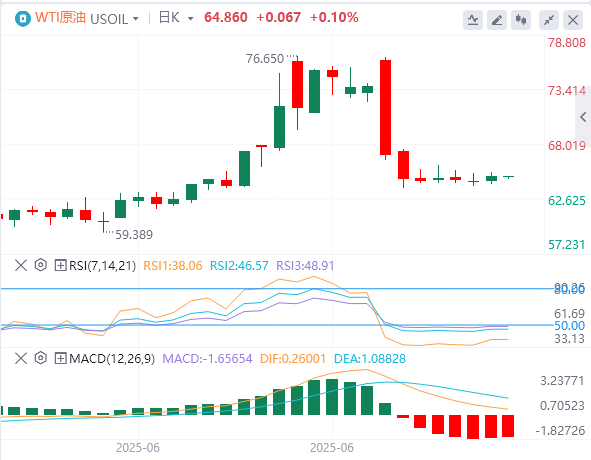Open MACD indicator settings hexagon icon
Image resolution: width=591 pixels, height=460 pixels.
pos(40,358)
